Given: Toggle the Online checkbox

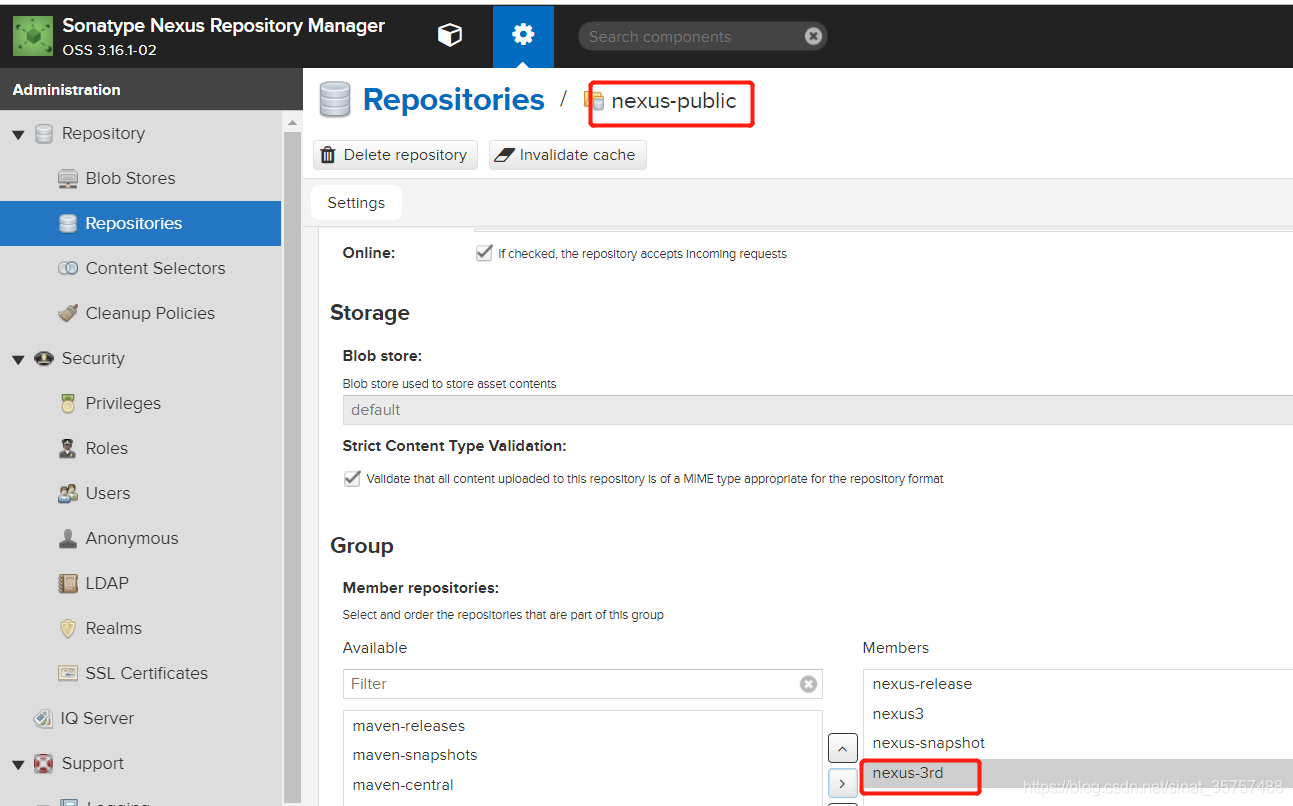Looking at the screenshot, I should click(x=484, y=253).
